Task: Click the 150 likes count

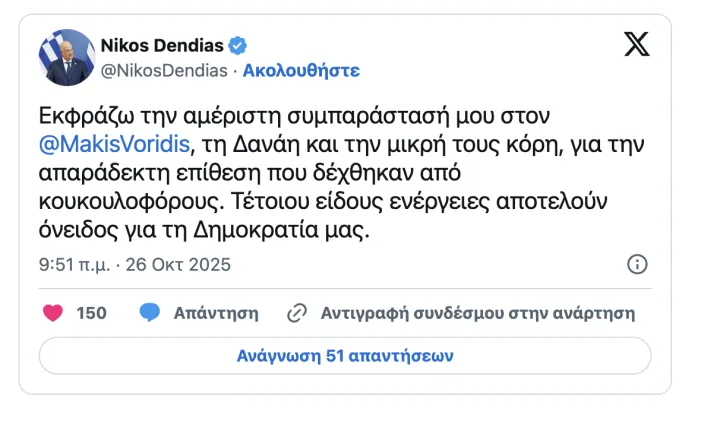Action: coord(91,313)
